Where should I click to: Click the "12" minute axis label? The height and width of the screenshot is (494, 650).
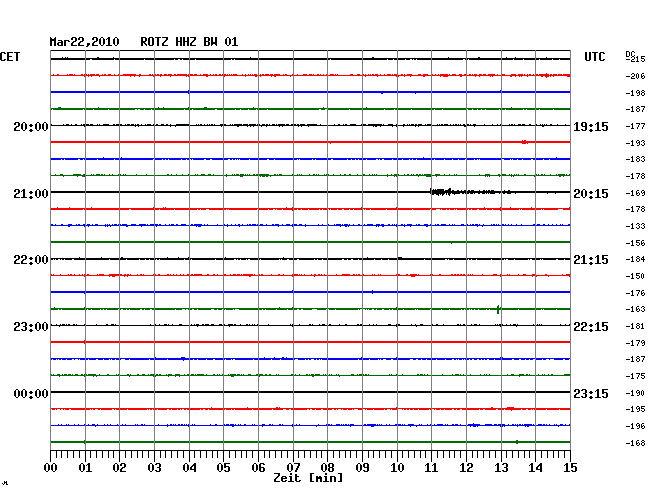pos(466,468)
